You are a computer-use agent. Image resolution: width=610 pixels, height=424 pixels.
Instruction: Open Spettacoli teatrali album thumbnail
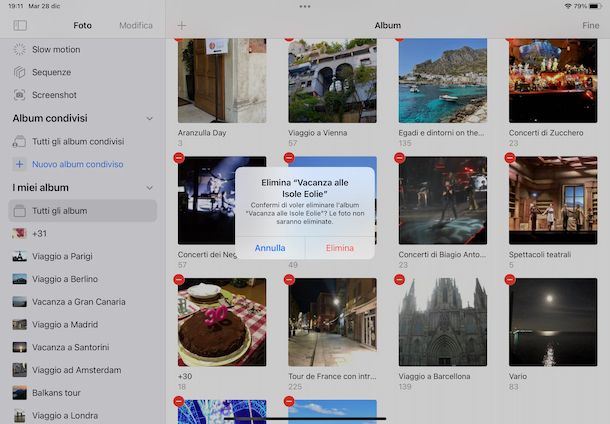[553, 200]
